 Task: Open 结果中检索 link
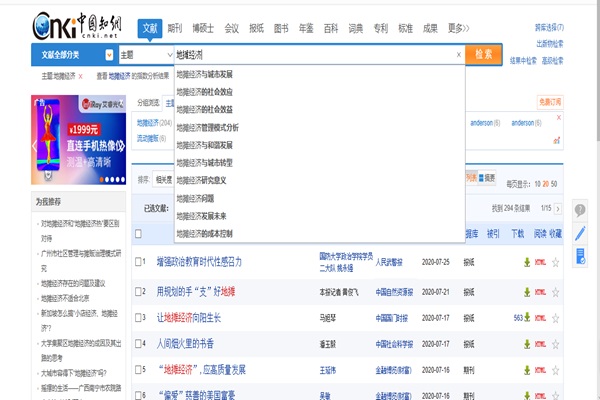click(523, 60)
